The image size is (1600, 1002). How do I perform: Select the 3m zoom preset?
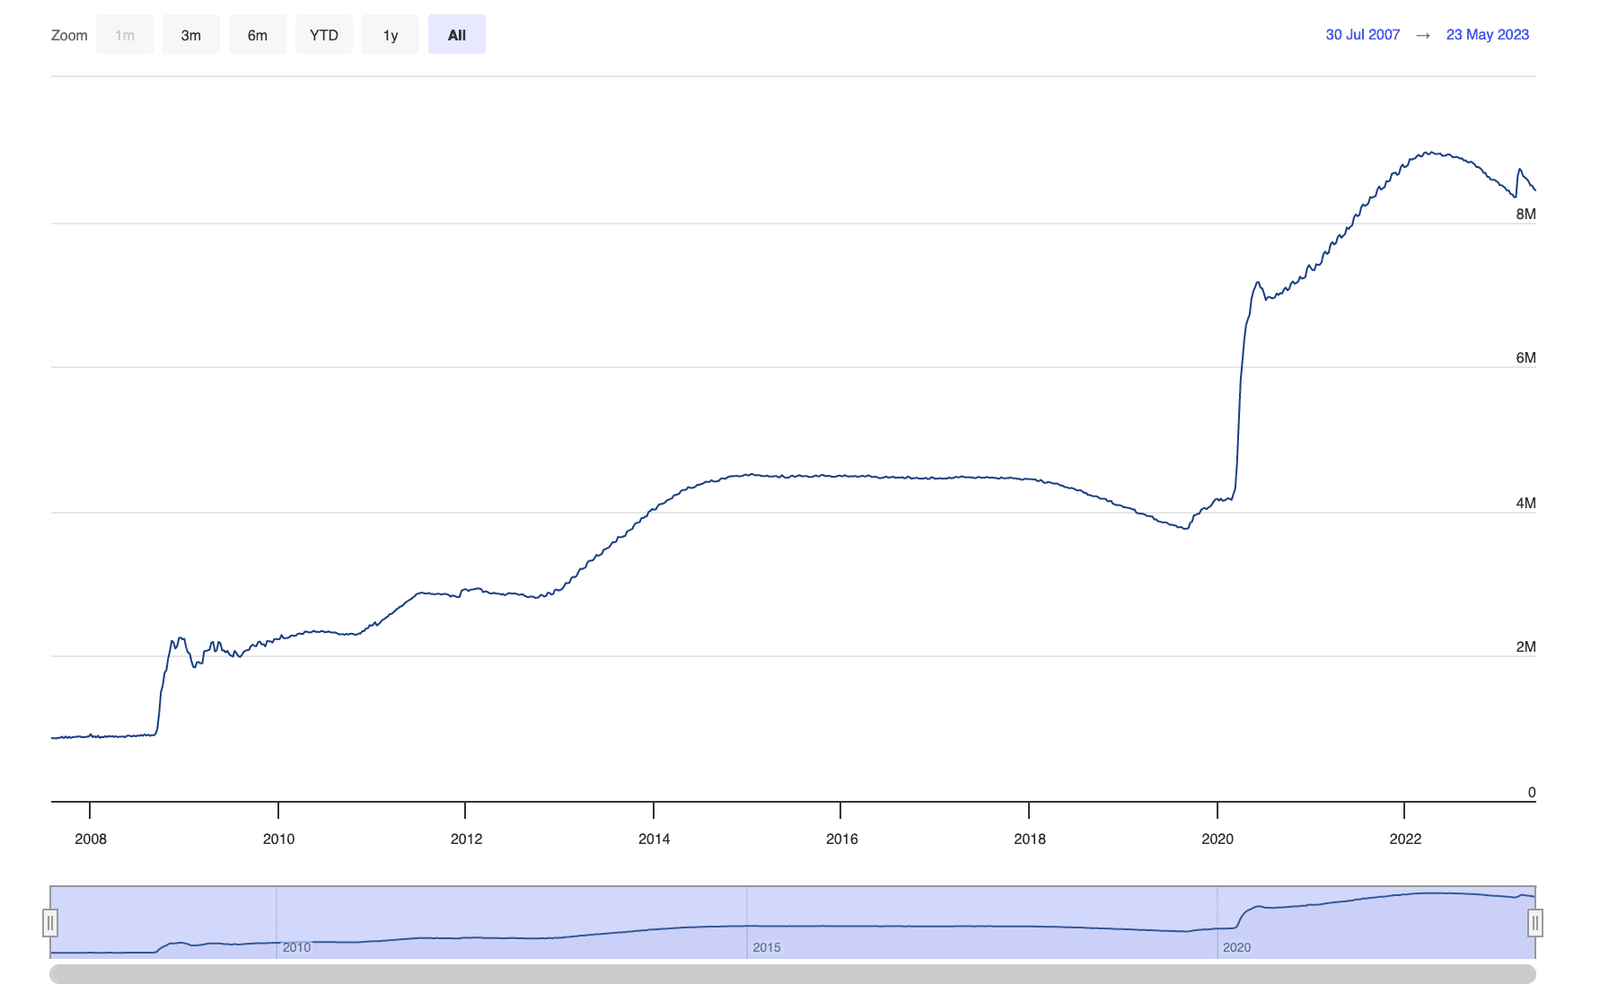191,34
